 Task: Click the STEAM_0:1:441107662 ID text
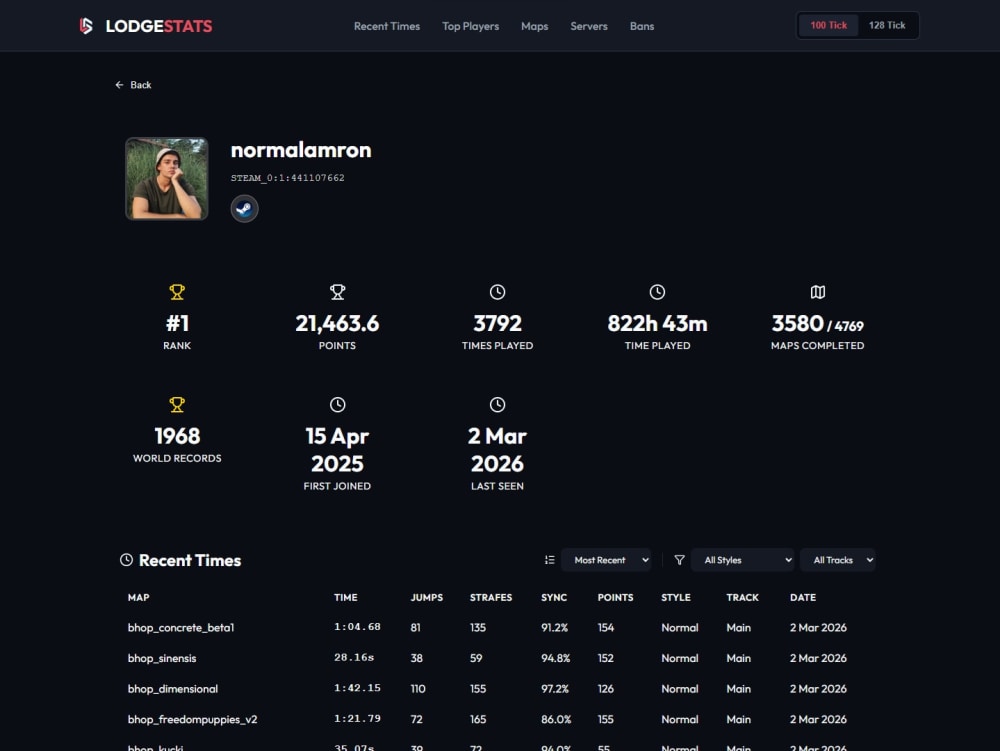click(288, 178)
